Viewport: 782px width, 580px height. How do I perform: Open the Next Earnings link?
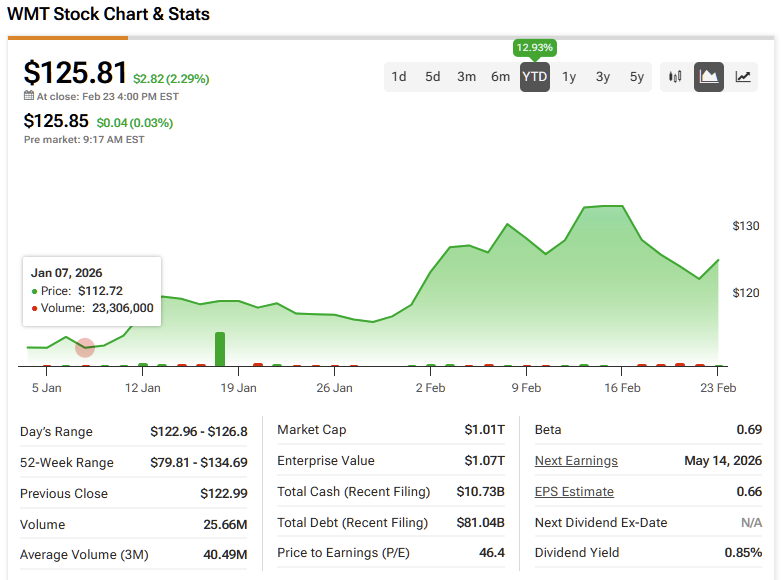click(x=576, y=461)
